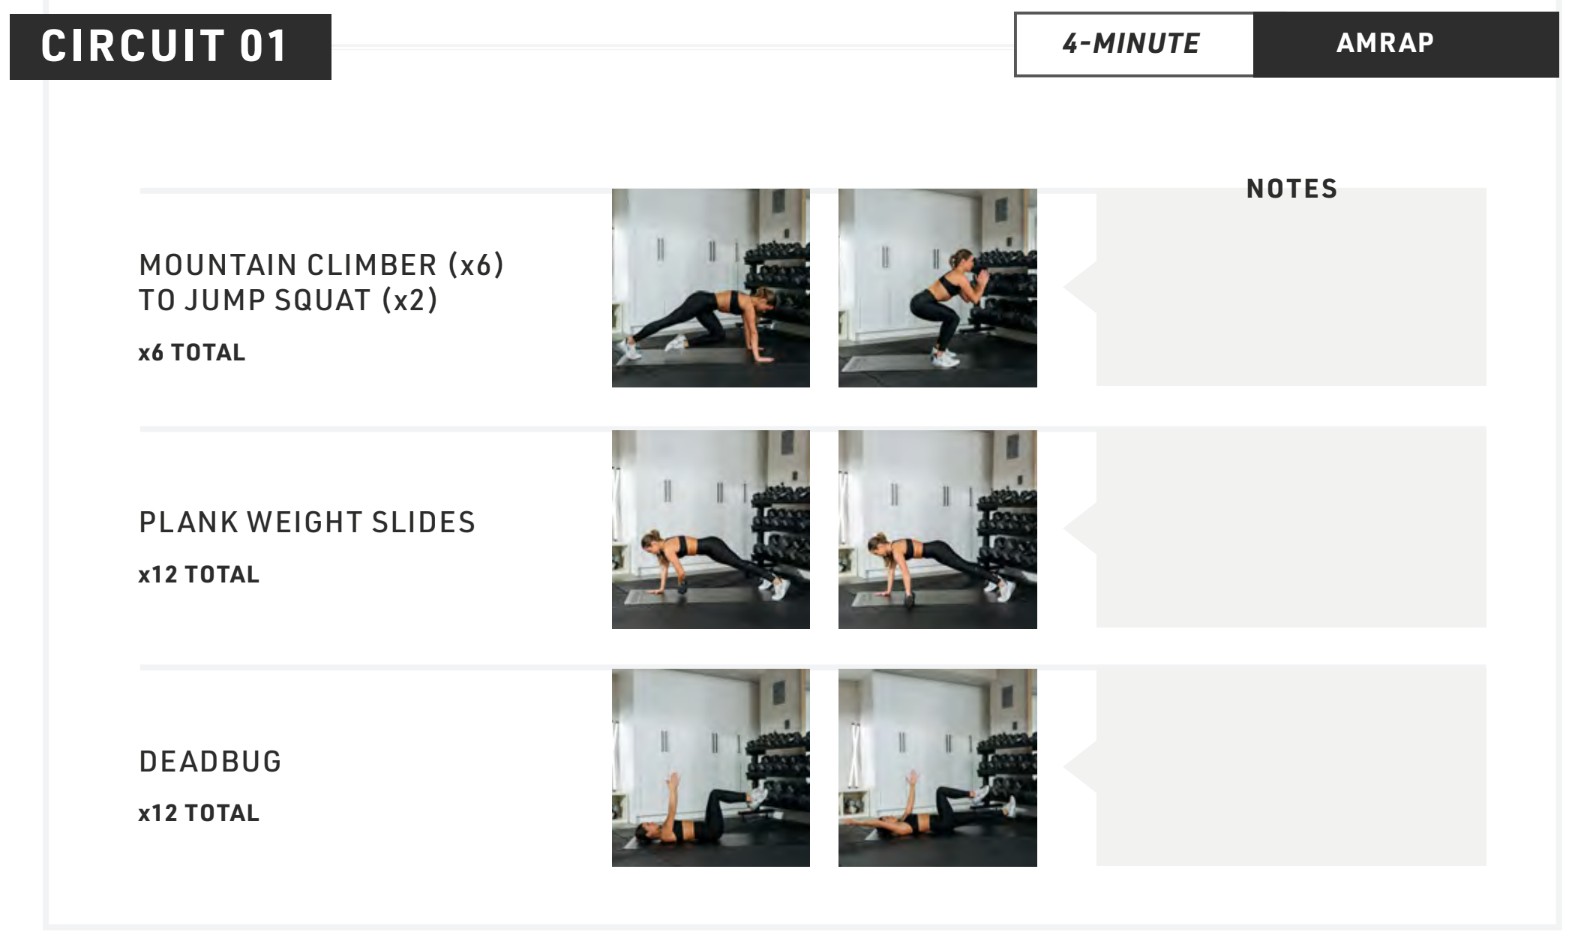Click the x6 TOTAL rep count

[x=192, y=352]
